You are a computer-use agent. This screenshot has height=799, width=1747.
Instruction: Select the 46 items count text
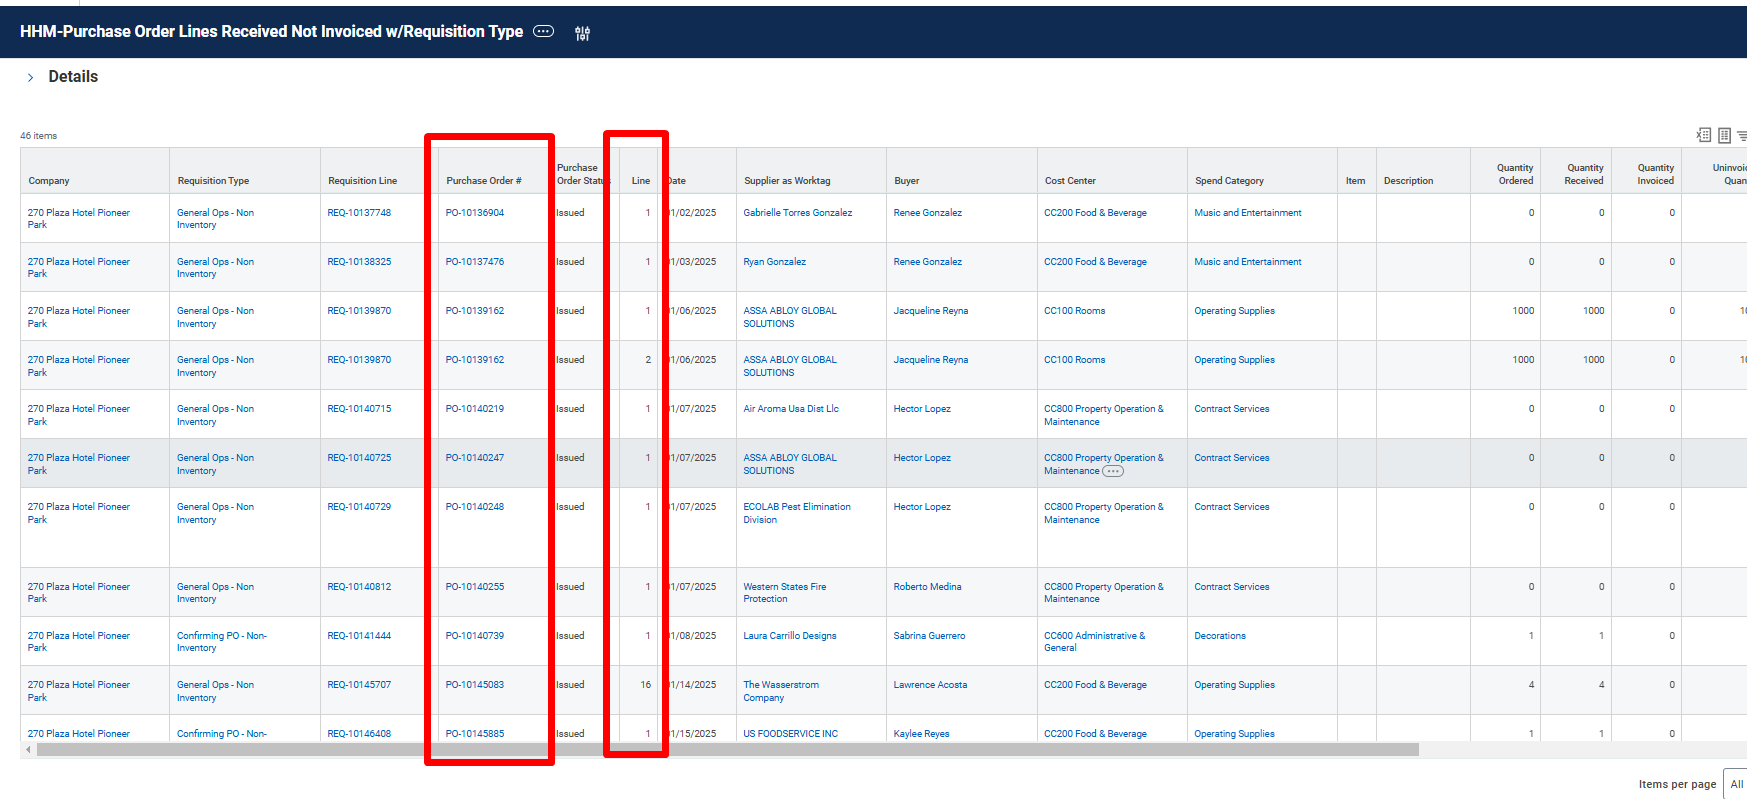(39, 136)
